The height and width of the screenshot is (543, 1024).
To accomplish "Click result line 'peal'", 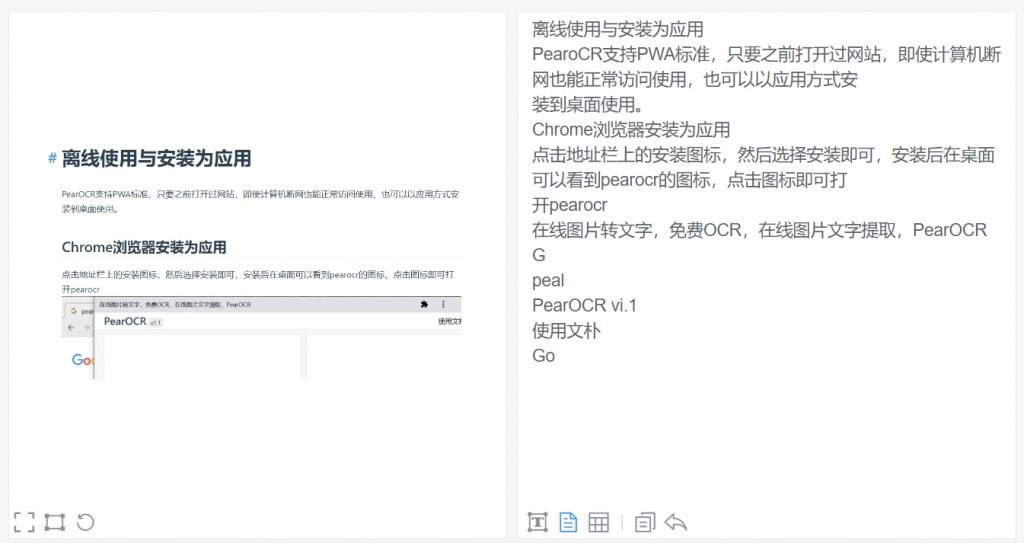I will pos(548,280).
